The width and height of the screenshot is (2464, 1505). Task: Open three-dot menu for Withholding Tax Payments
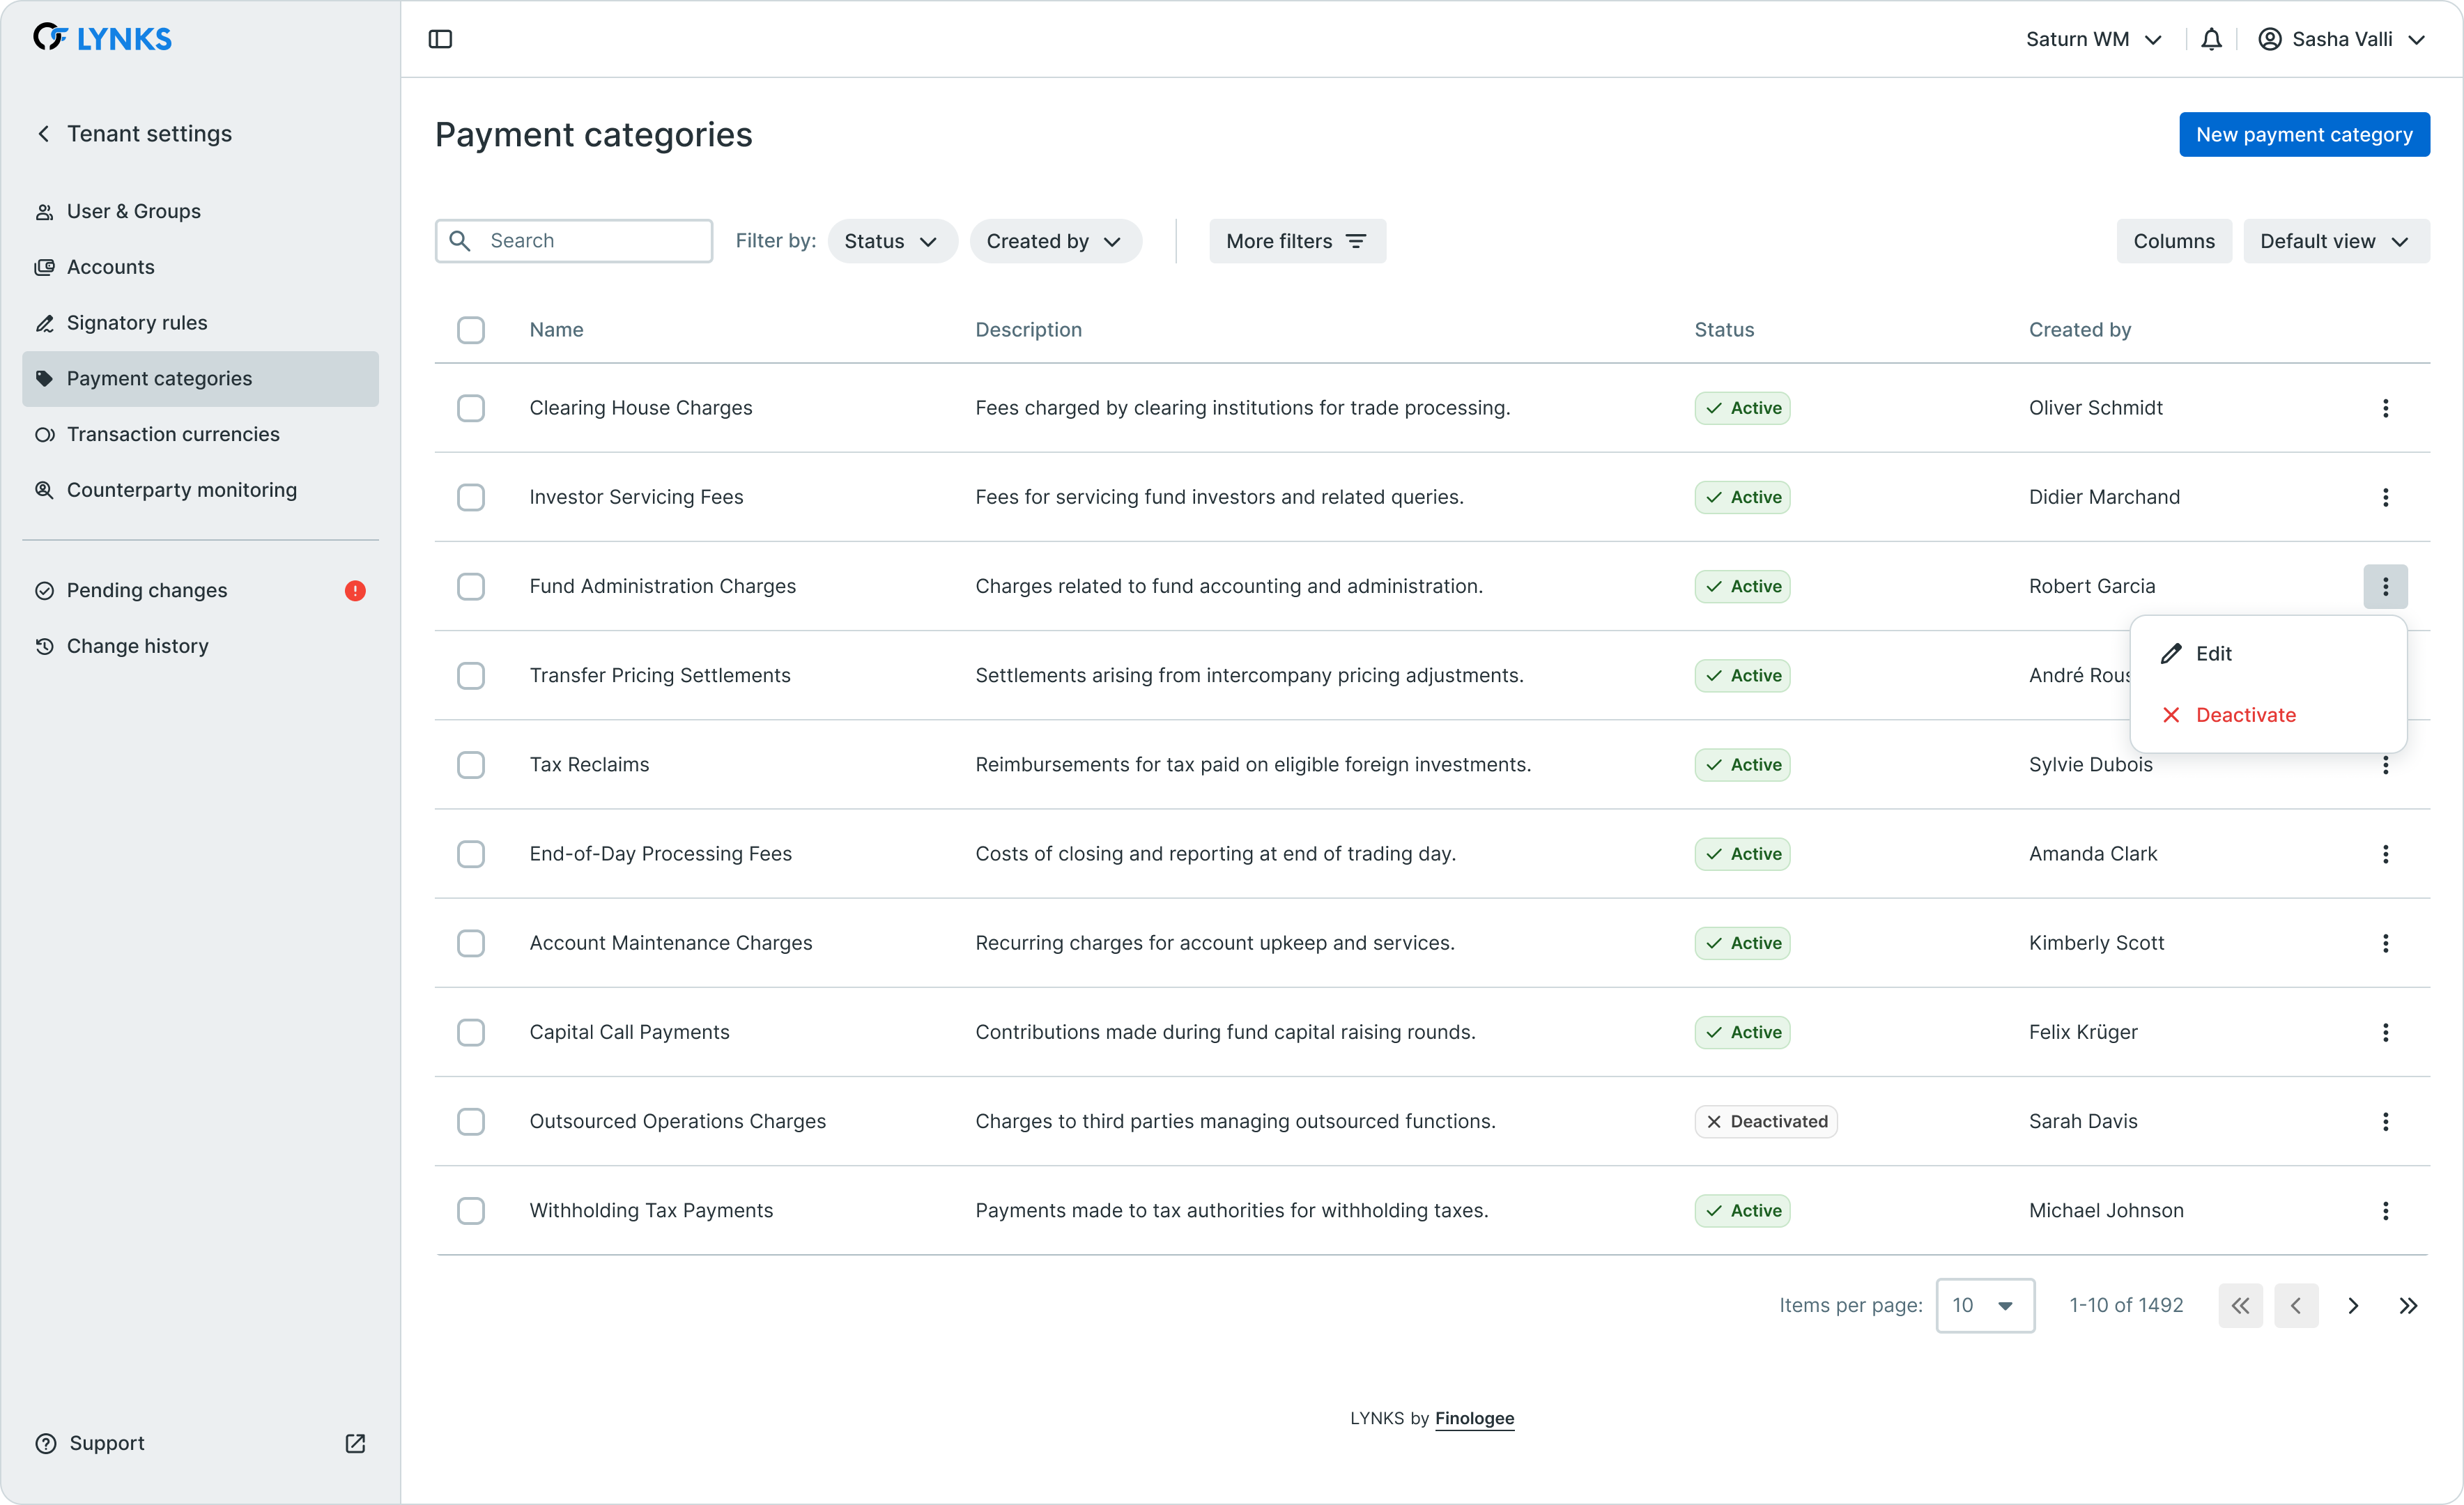click(2385, 1211)
